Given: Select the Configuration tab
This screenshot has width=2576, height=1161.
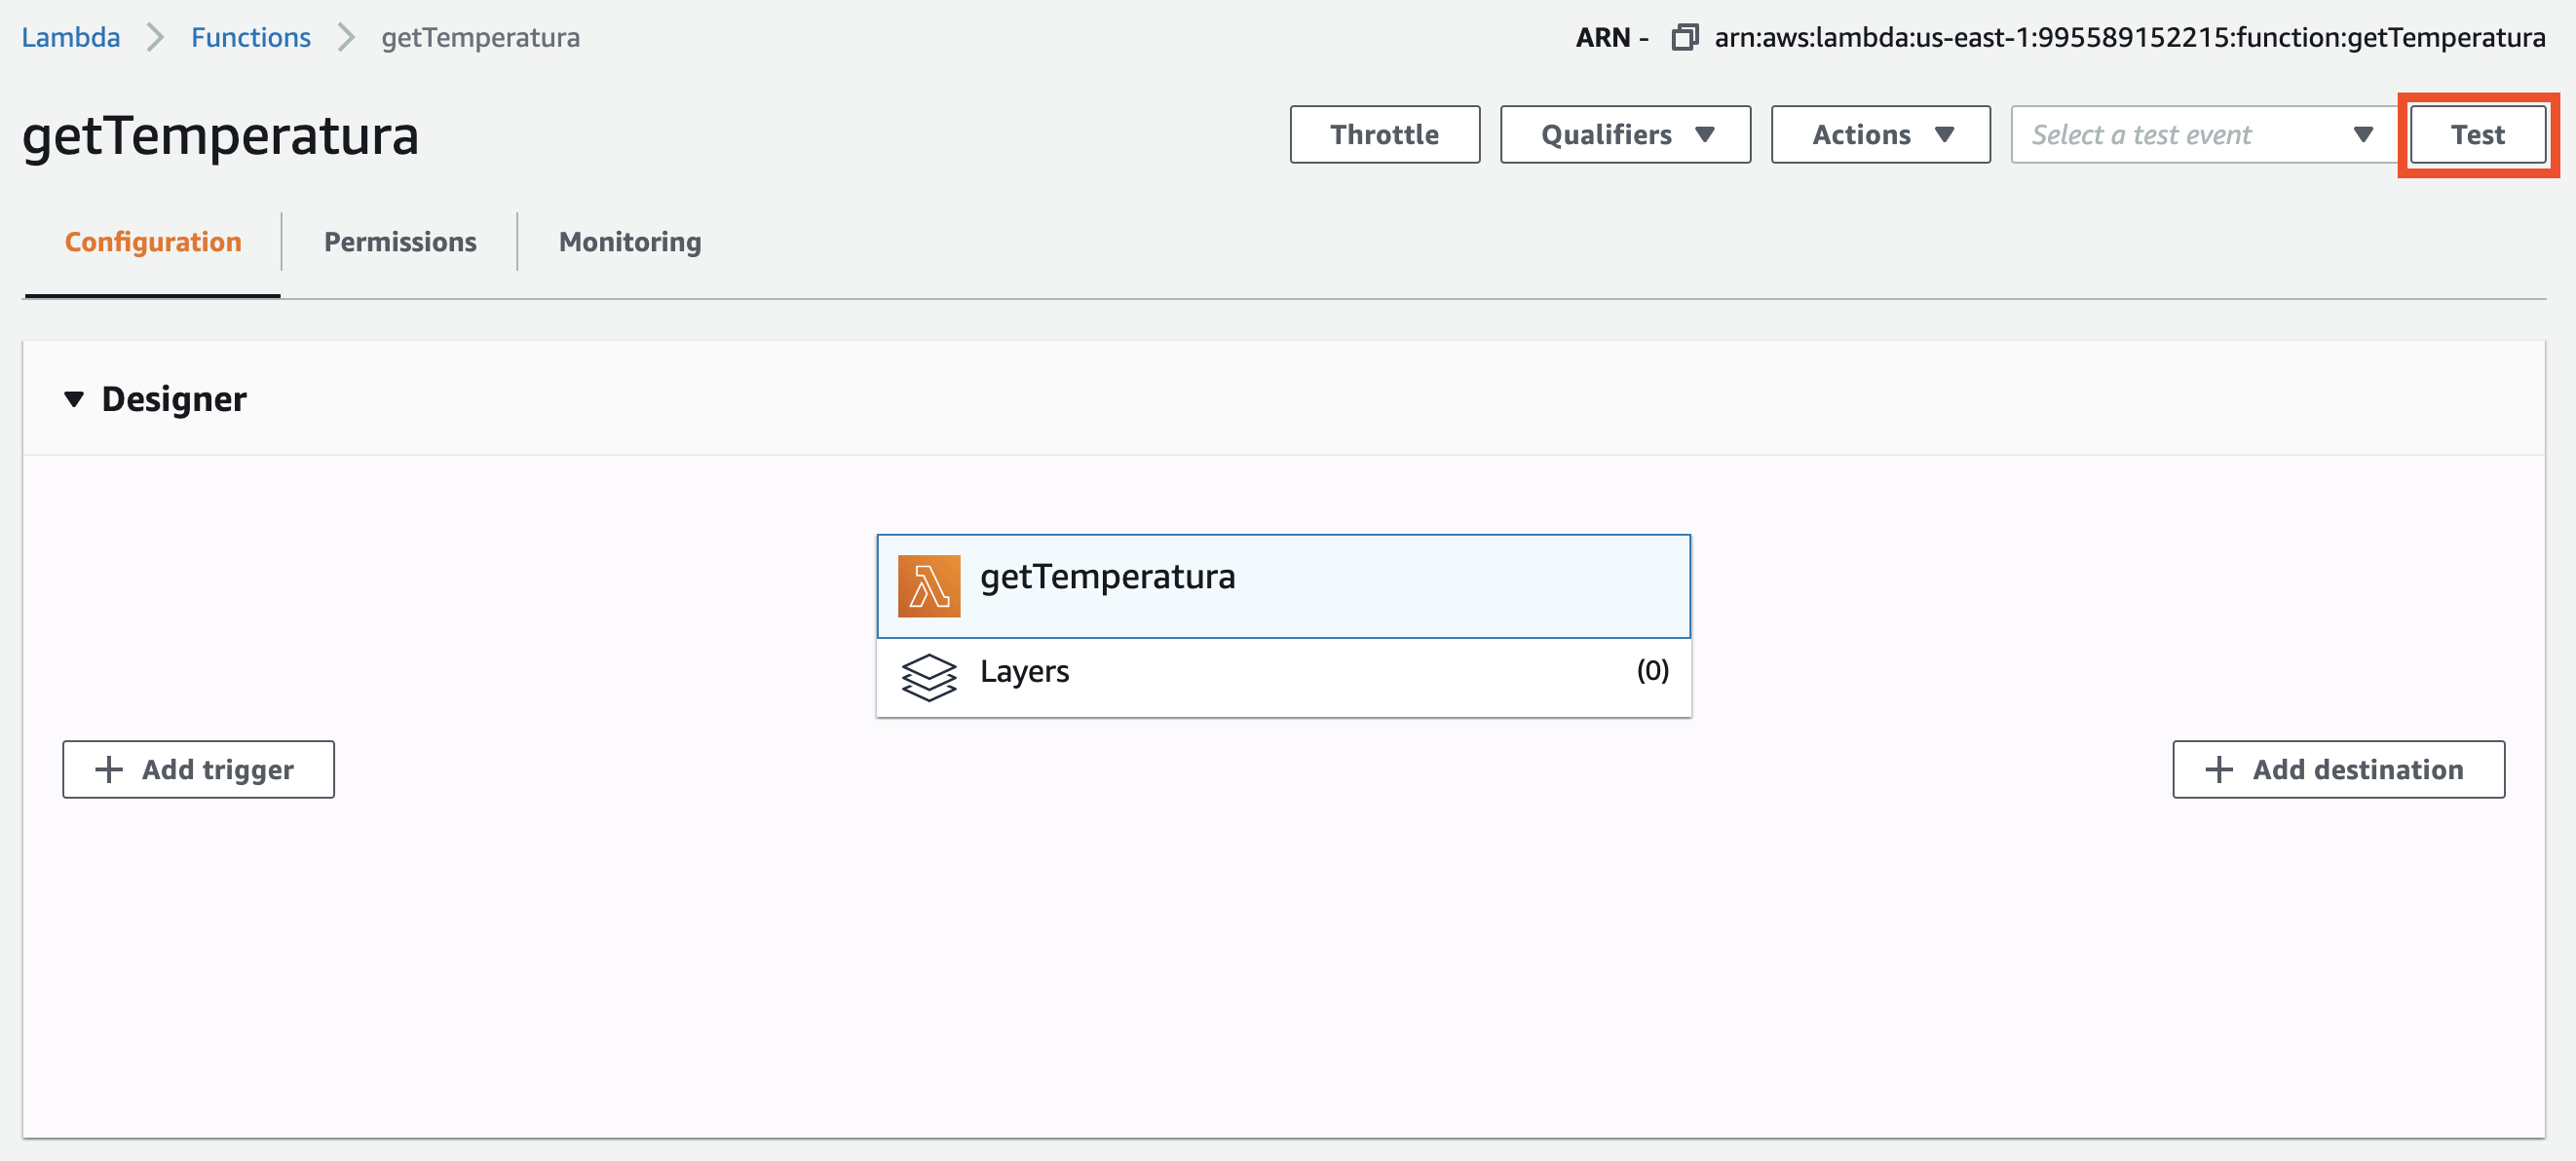Looking at the screenshot, I should point(153,242).
